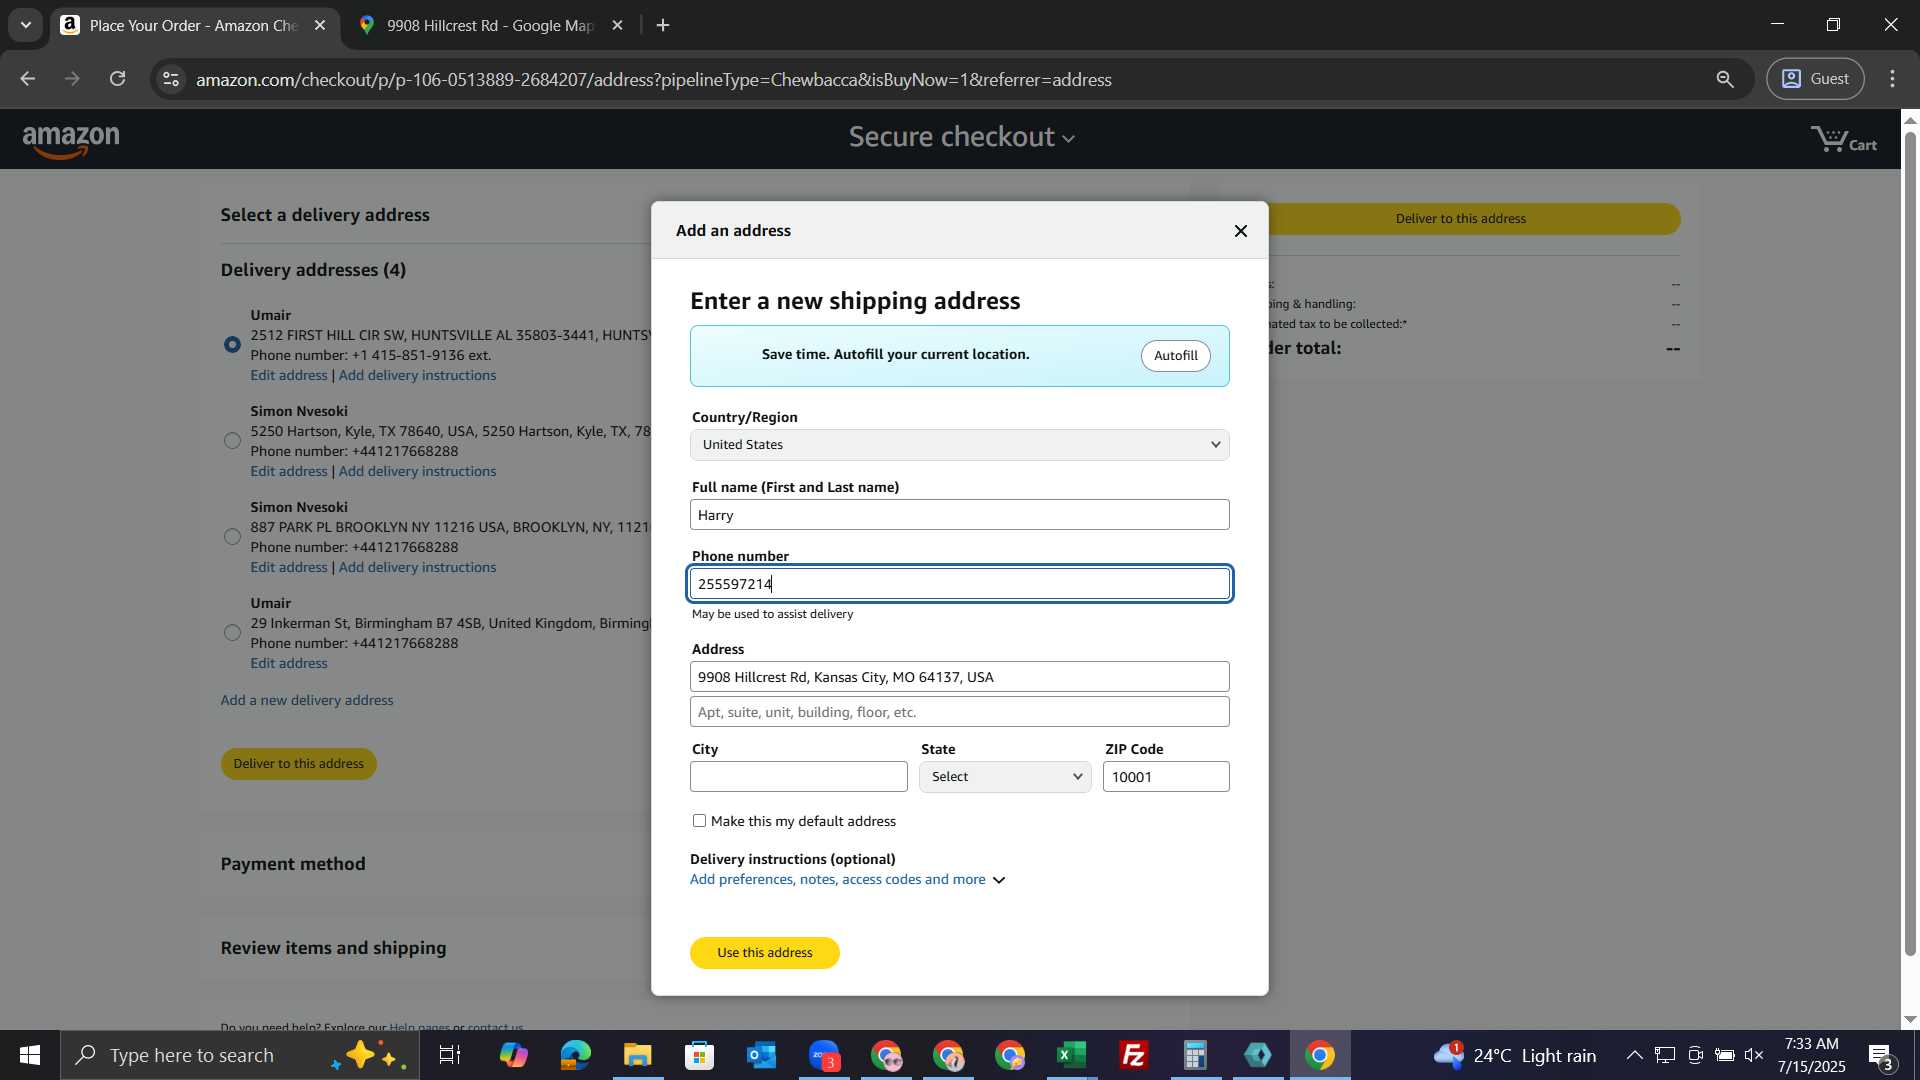Close the Google Maps tab
Screen dimensions: 1920x1080
coord(617,26)
